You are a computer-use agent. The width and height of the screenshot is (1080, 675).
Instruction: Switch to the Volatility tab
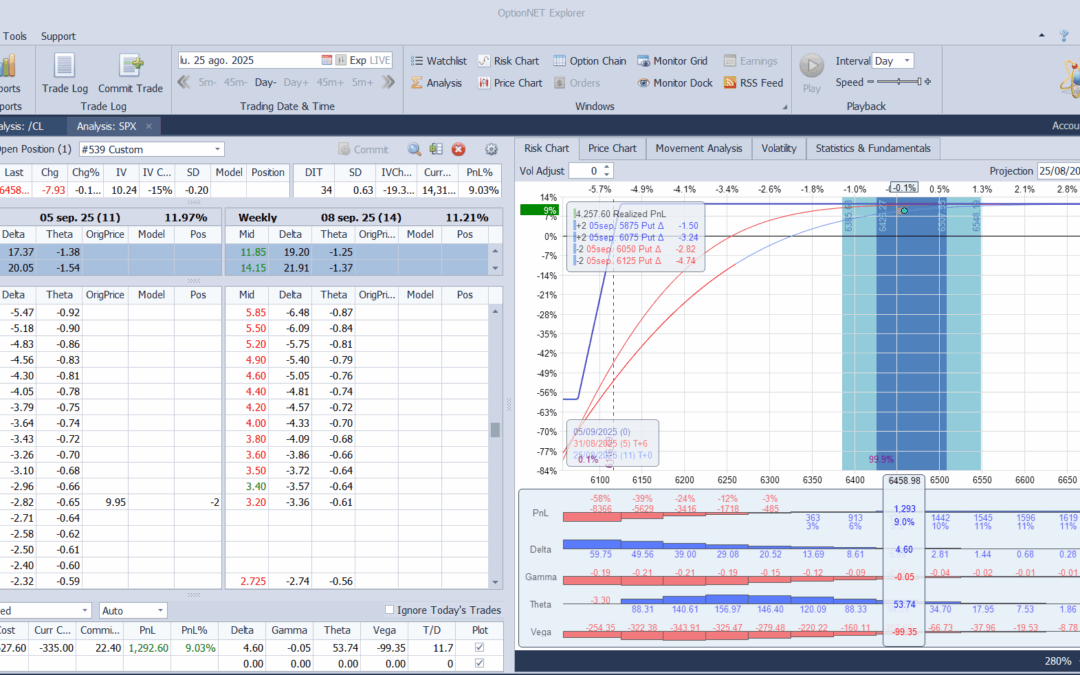coord(779,148)
